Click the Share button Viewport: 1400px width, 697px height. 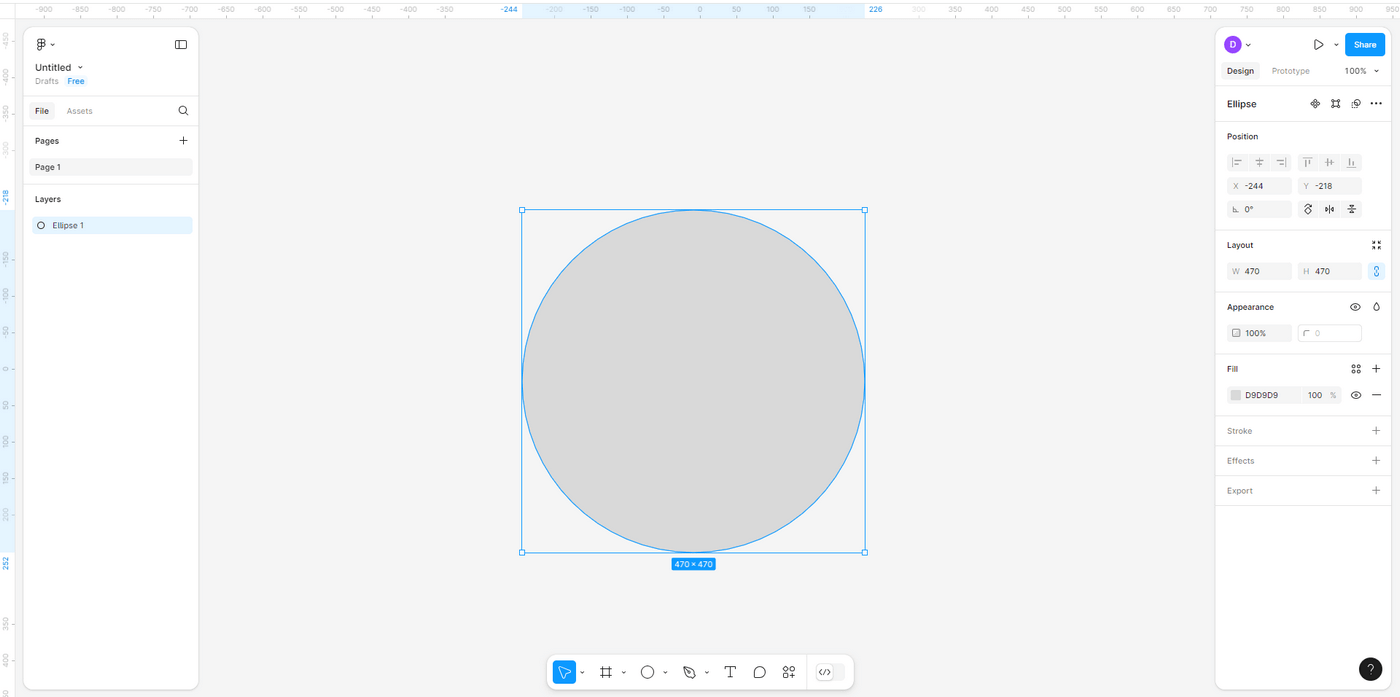pos(1365,45)
